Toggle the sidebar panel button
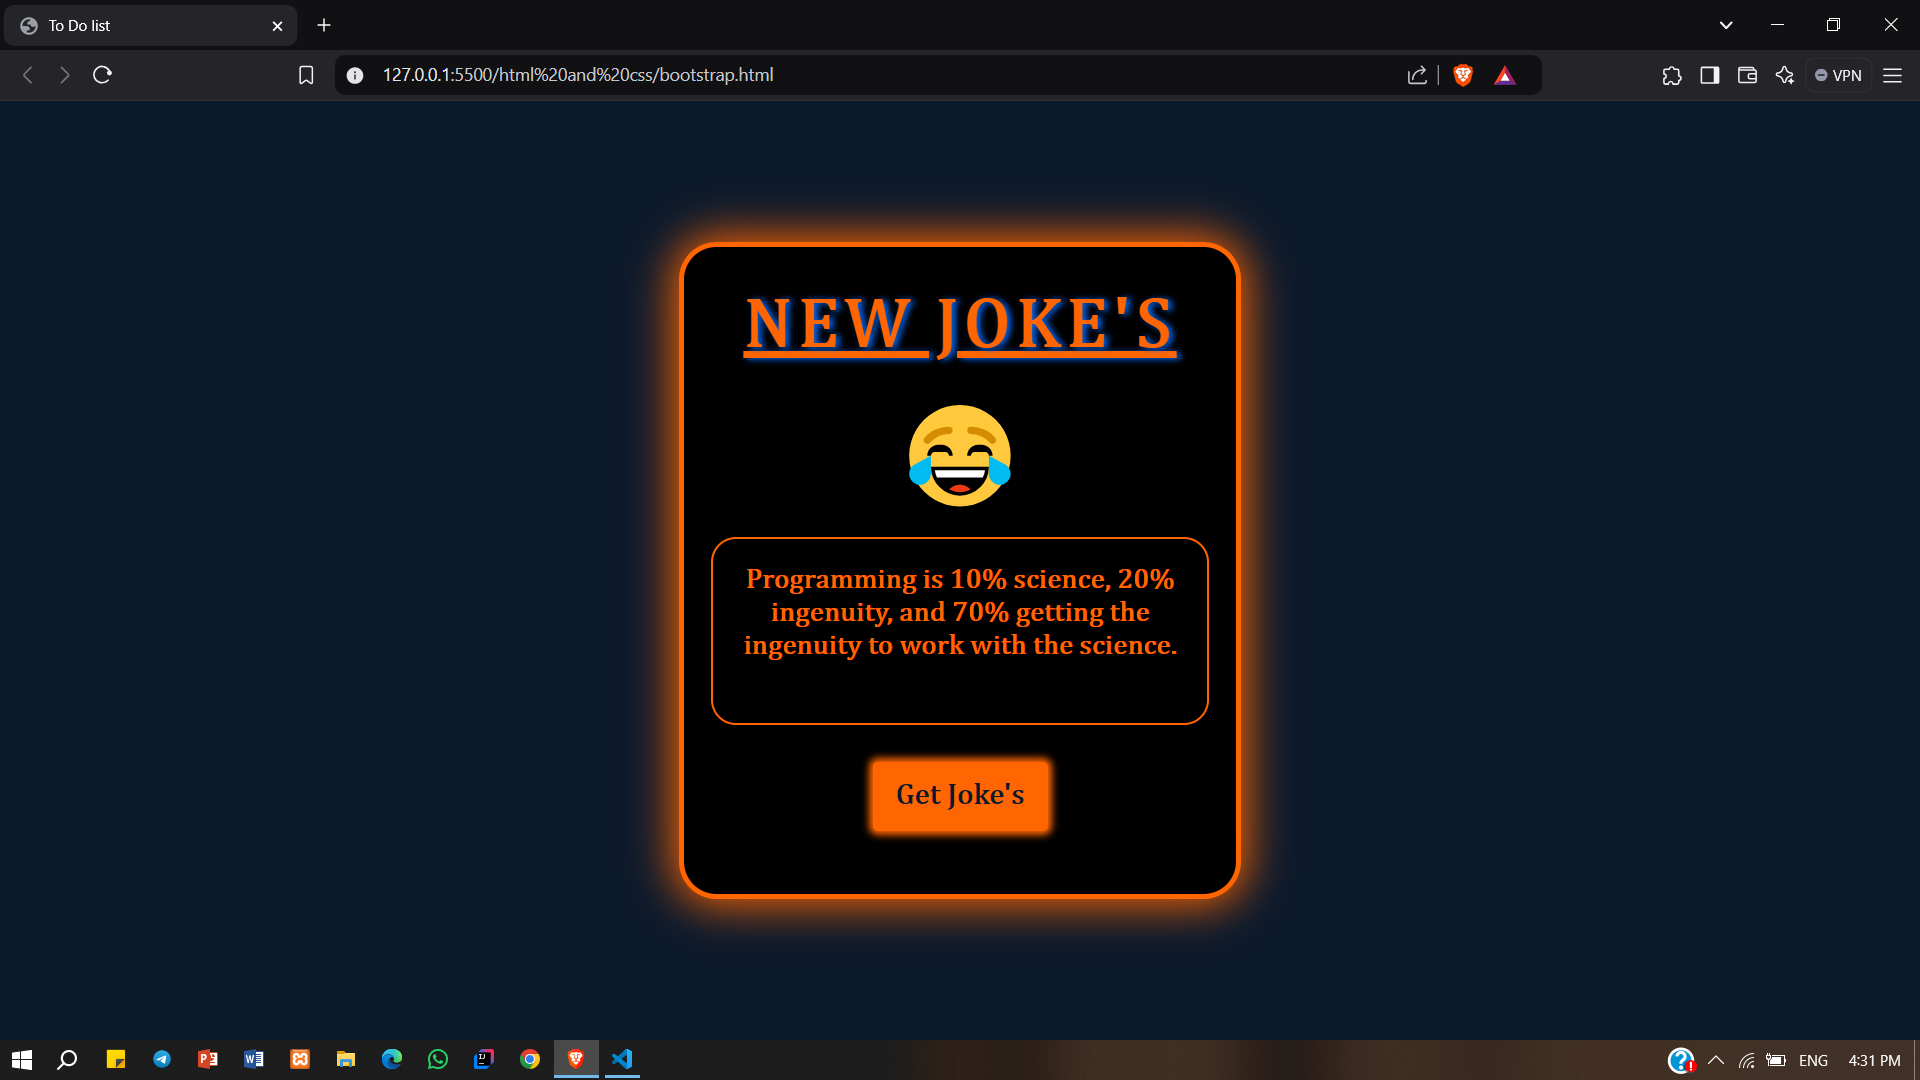 1710,75
